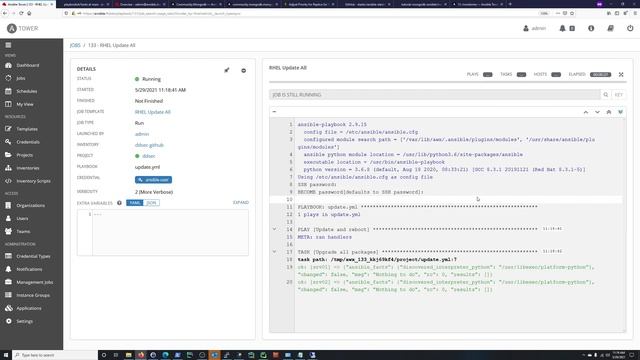The image size is (640, 360).
Task: Collapse the TASK Upgrade all packages section
Action: click(274, 252)
